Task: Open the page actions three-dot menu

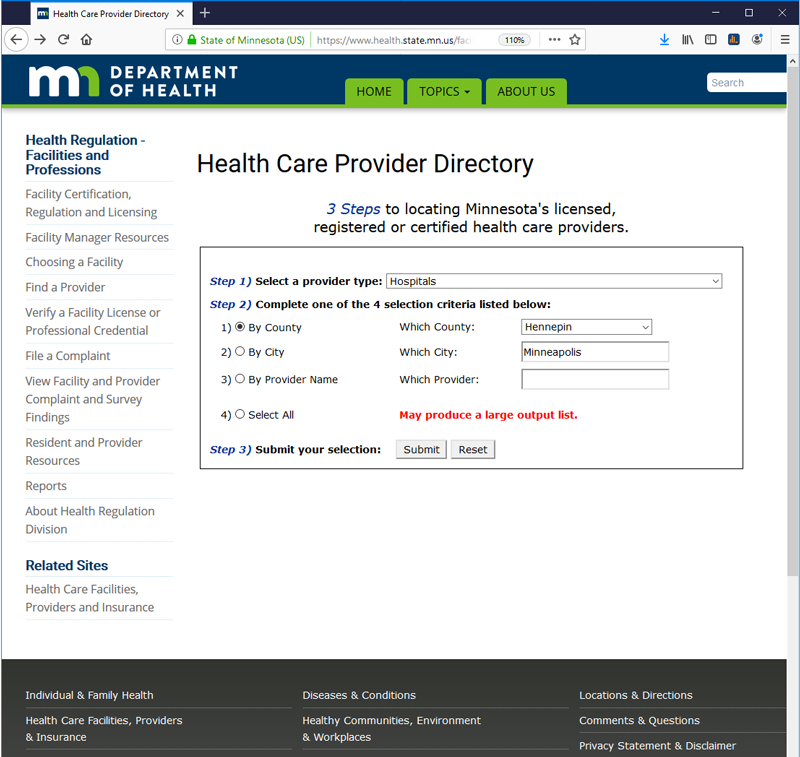Action: [x=554, y=40]
